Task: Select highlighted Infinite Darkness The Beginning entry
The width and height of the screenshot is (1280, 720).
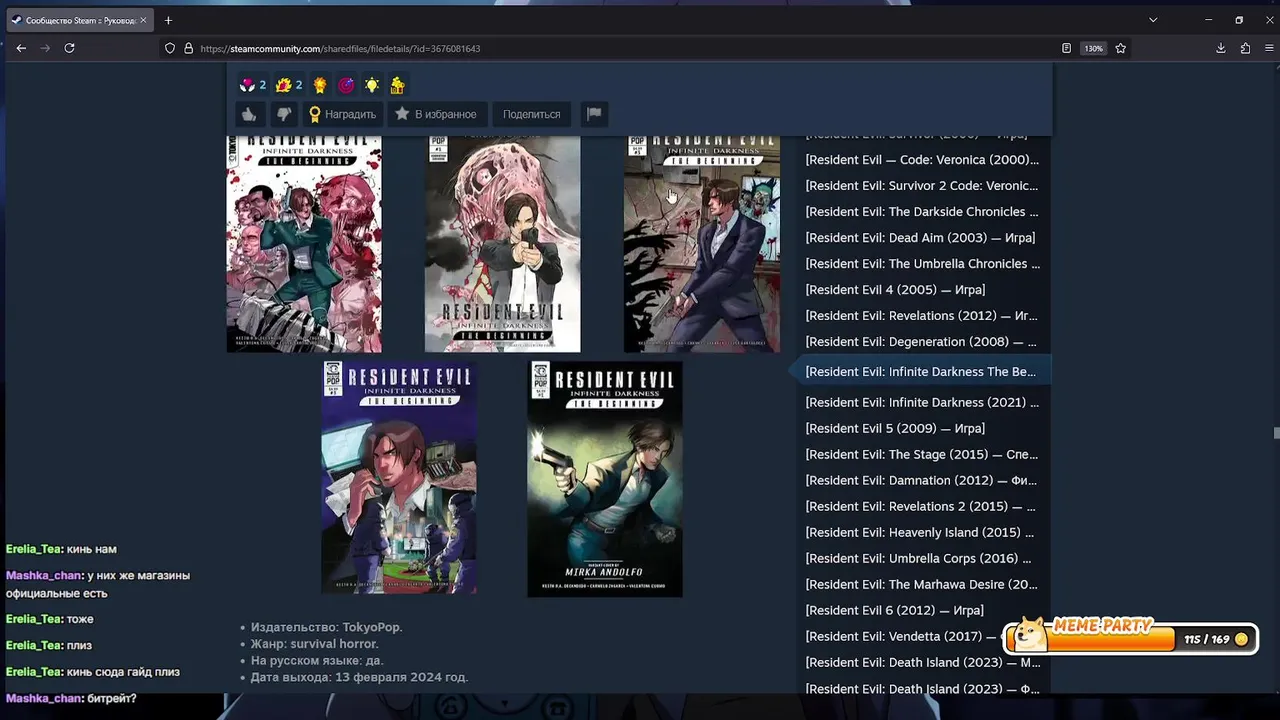Action: pyautogui.click(x=920, y=371)
